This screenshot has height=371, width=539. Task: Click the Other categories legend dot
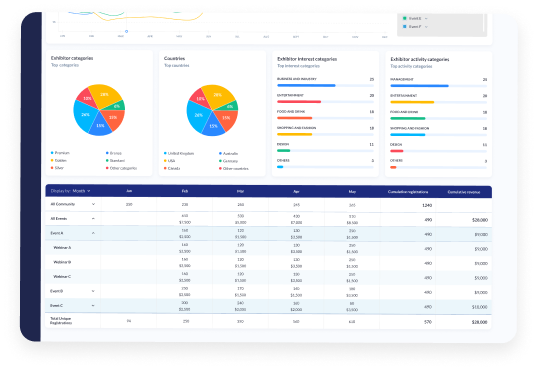(x=107, y=168)
